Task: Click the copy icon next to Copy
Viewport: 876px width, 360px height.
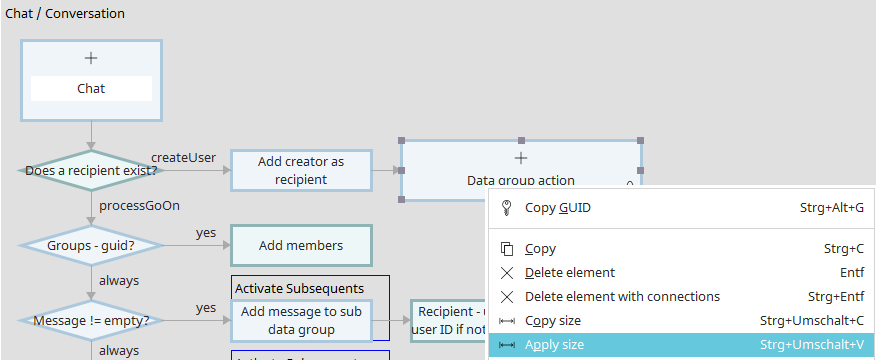Action: (x=507, y=249)
